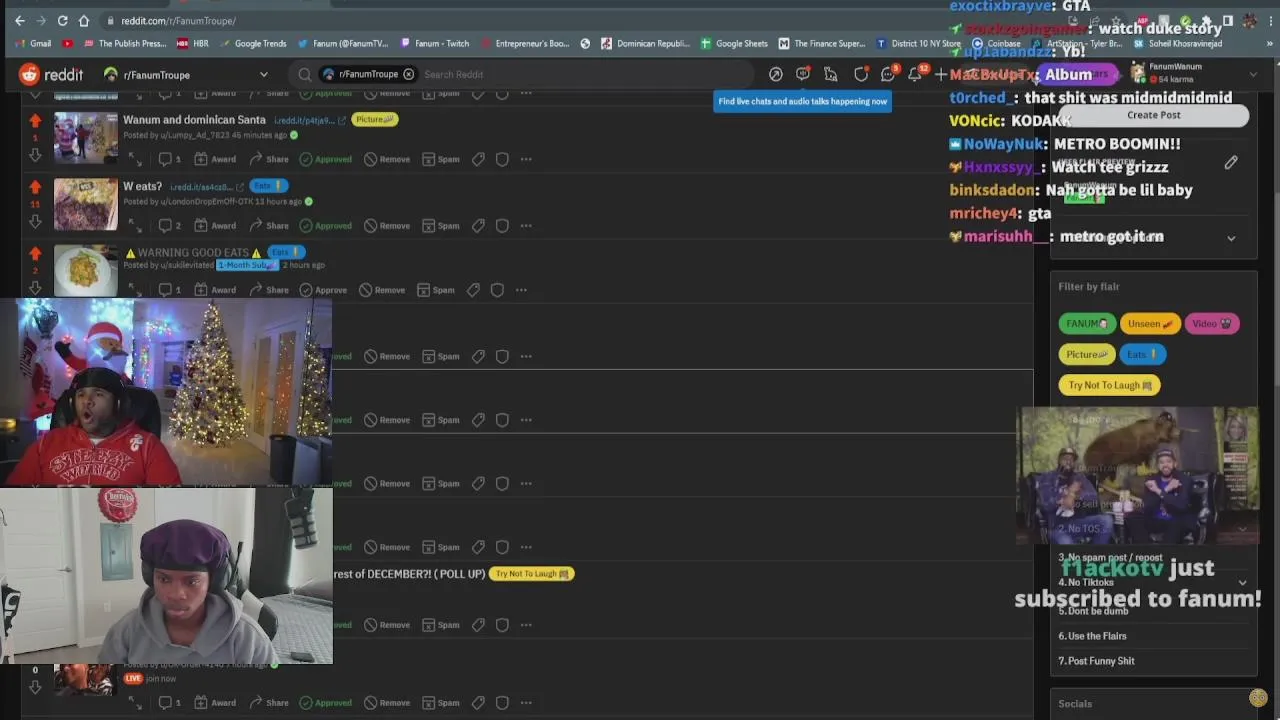The width and height of the screenshot is (1280, 720).
Task: Click flair tag icon on WARNING GOOD EATS post
Action: [473, 290]
